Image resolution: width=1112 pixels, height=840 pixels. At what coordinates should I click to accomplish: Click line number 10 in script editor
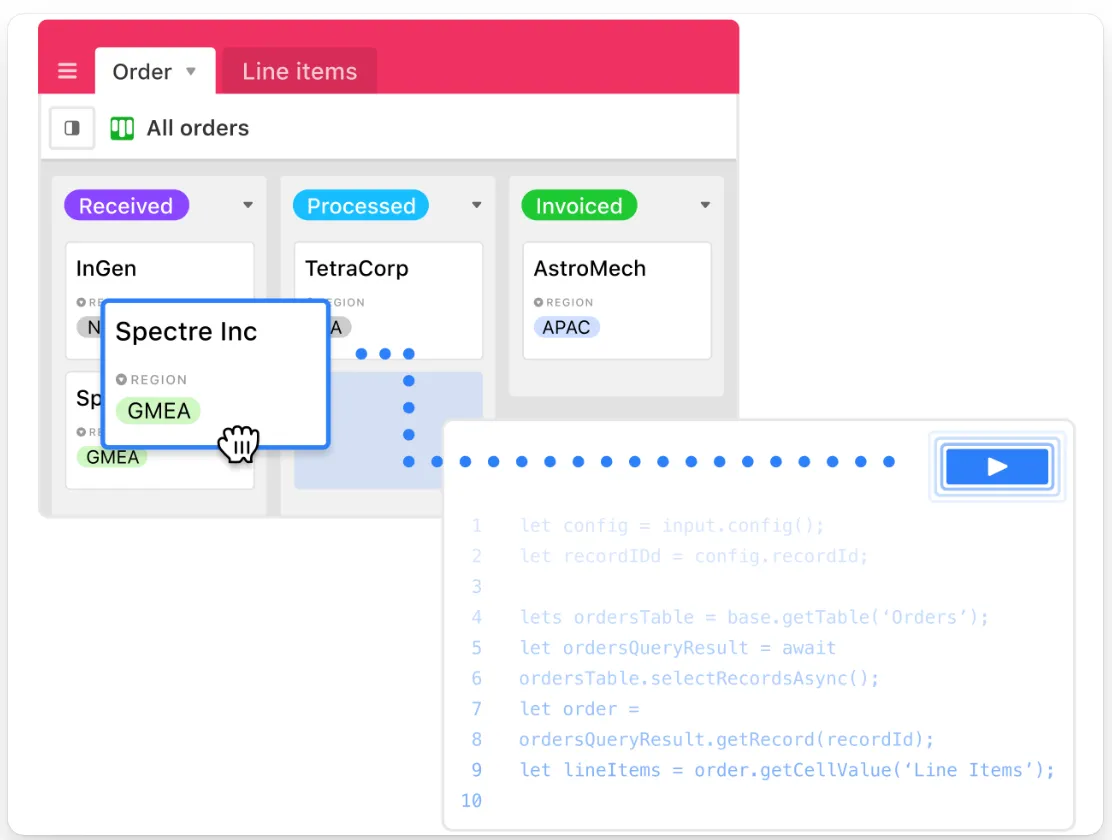click(472, 801)
